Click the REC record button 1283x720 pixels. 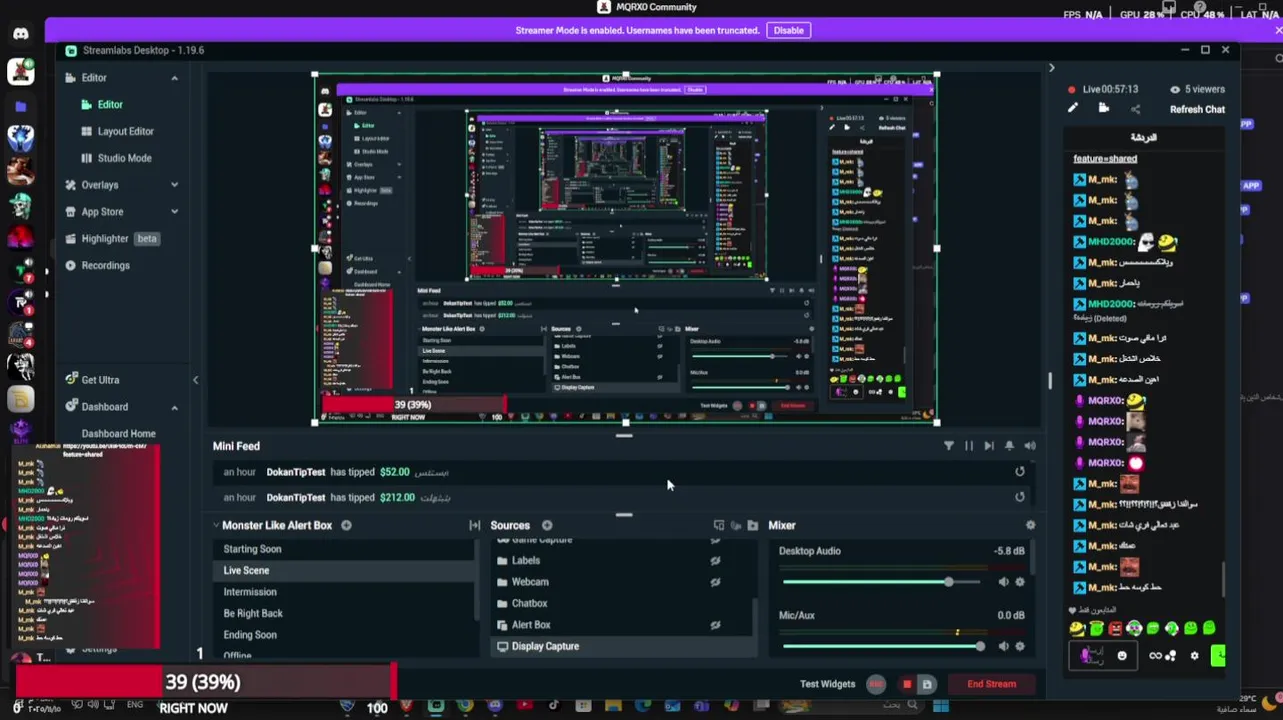(876, 684)
